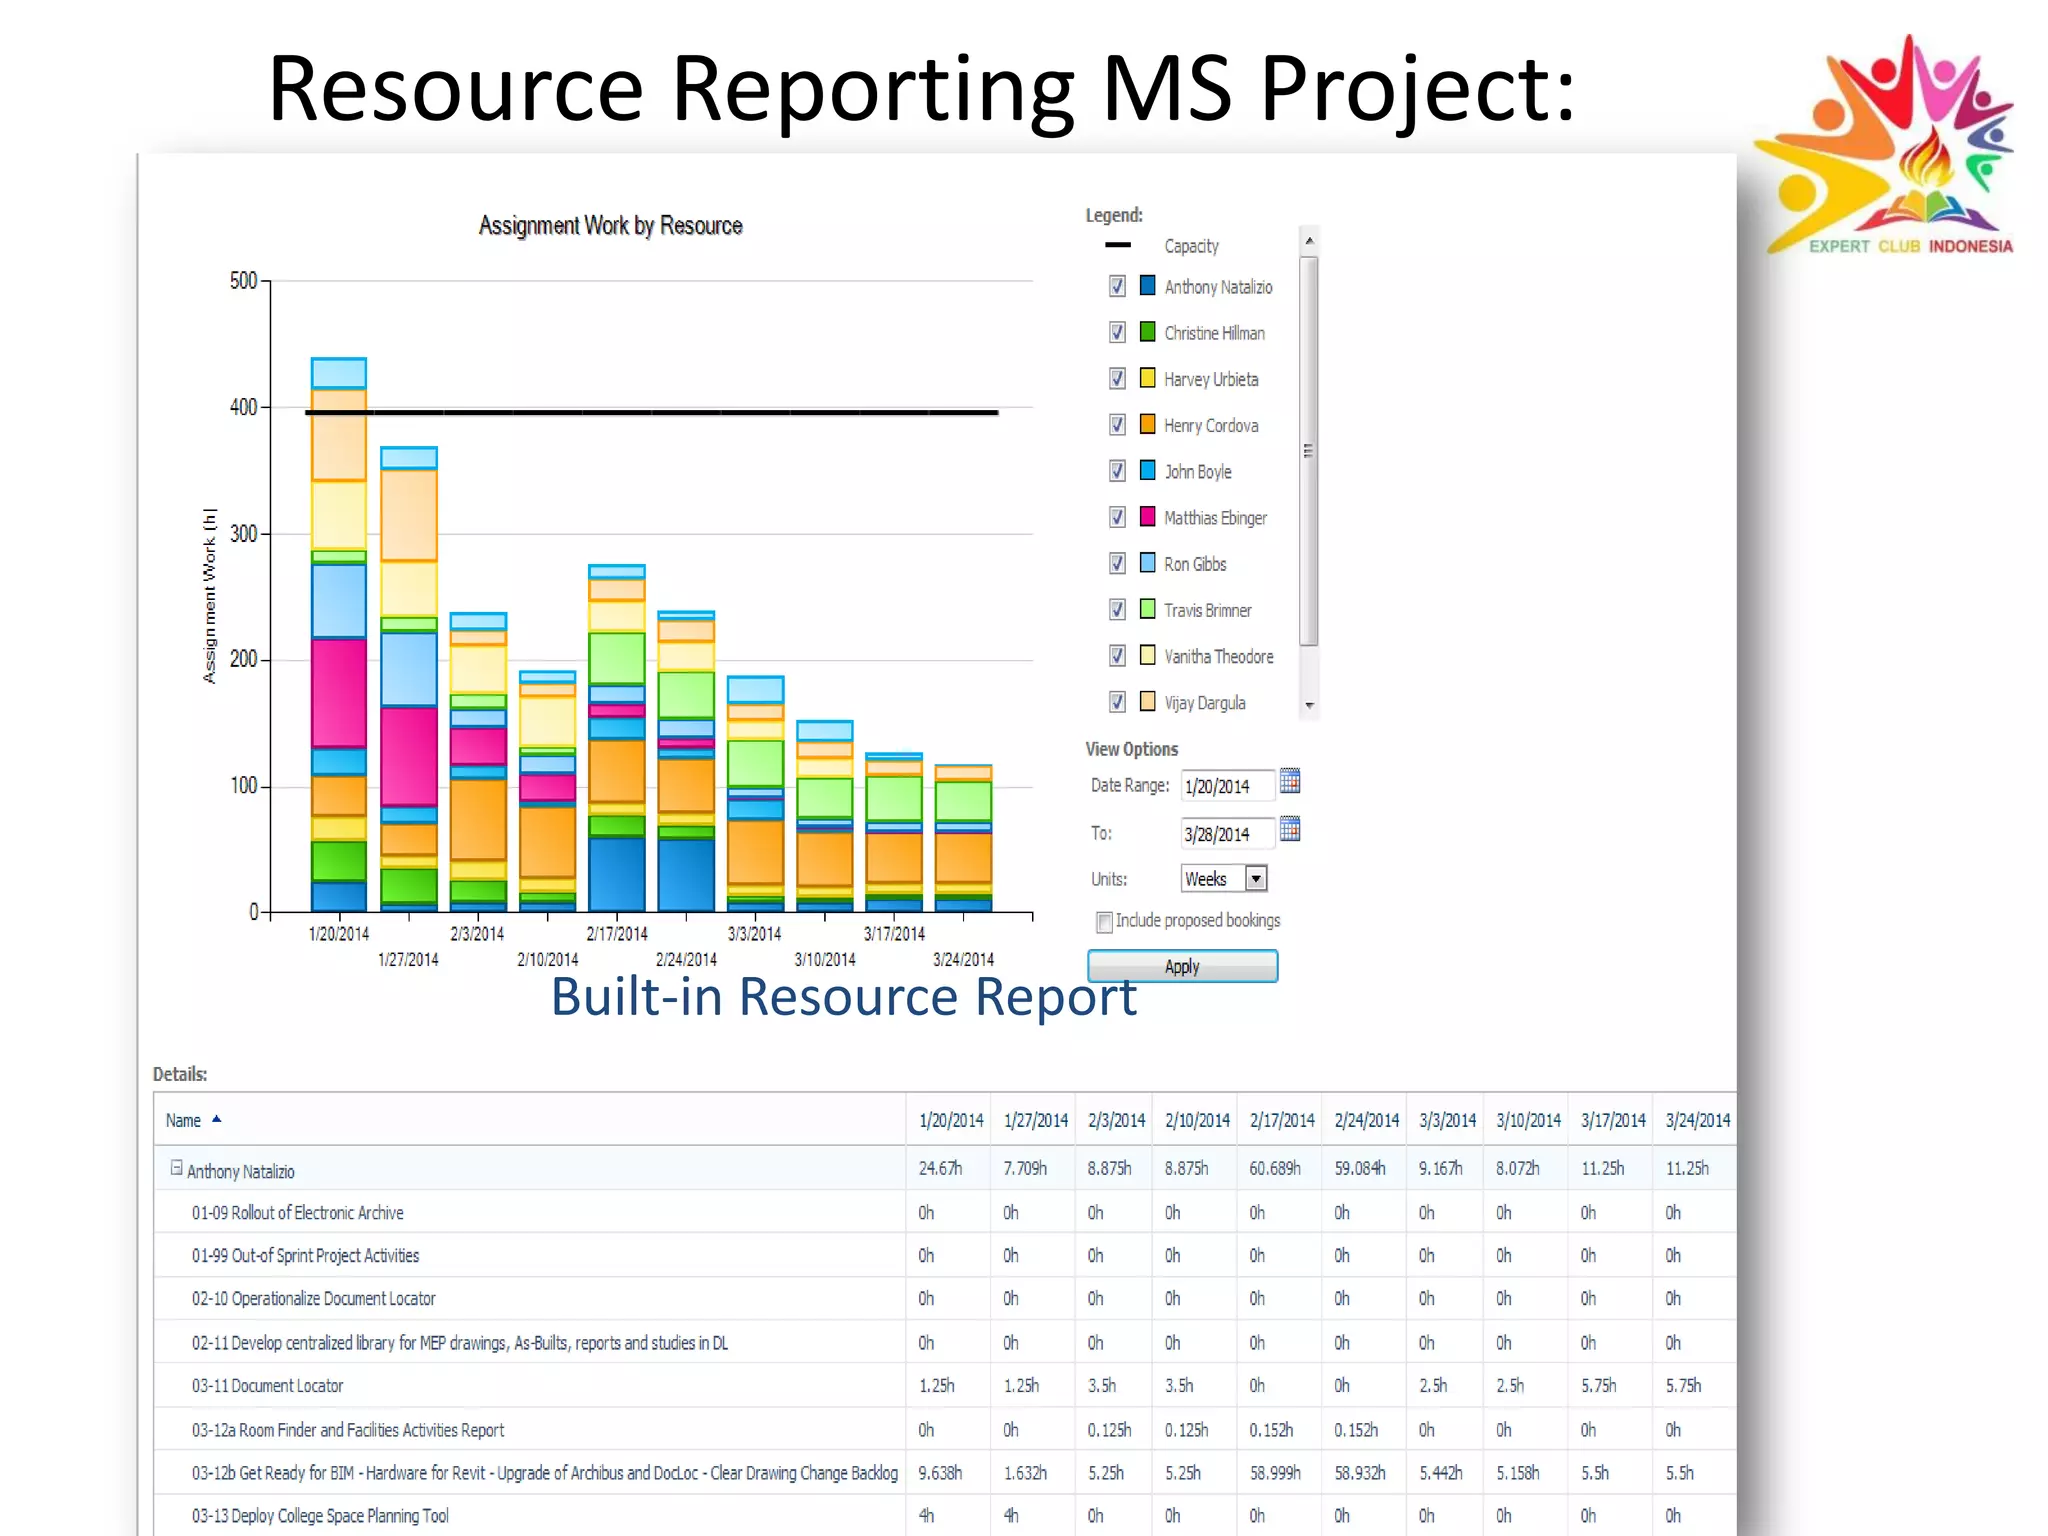2048x1536 pixels.
Task: Click the Date Range start field
Action: [x=1227, y=786]
